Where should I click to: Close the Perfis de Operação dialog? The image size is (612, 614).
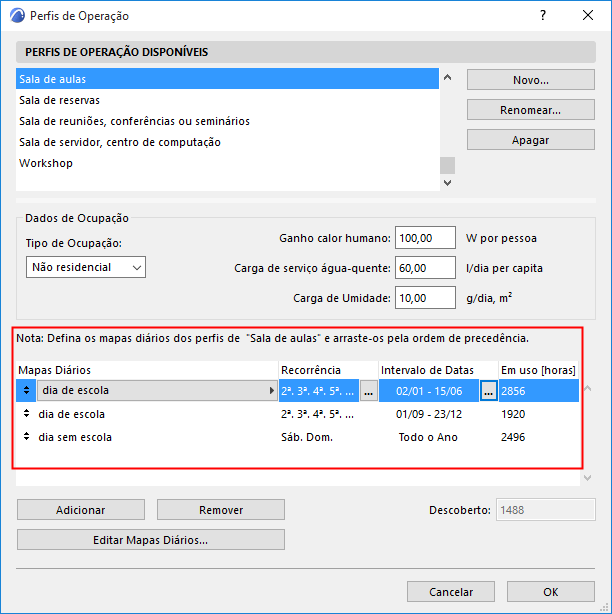click(588, 15)
